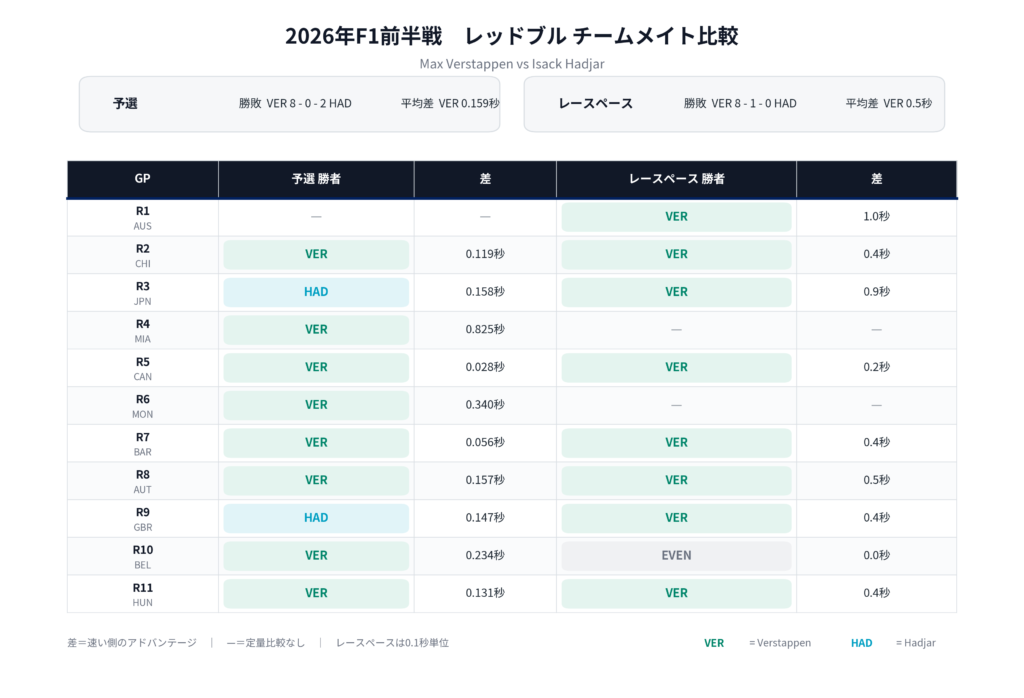Select the R1 AUS row label
The width and height of the screenshot is (1024, 698).
tap(142, 218)
